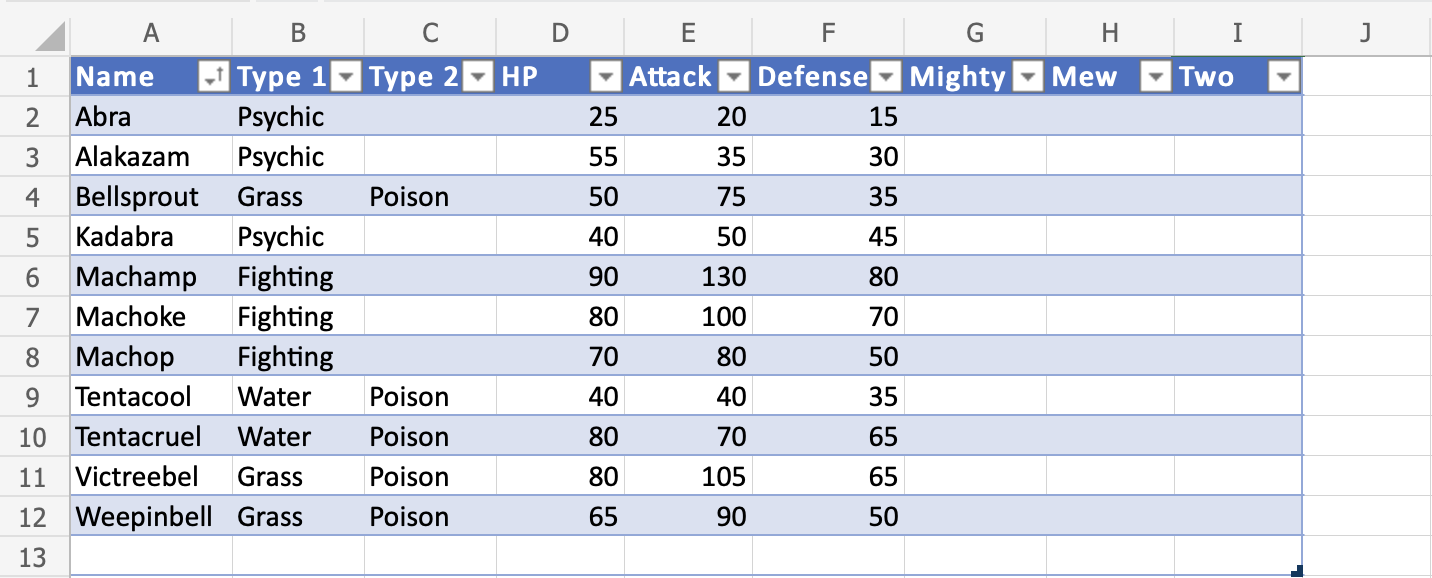Screen dimensions: 1432x578
Task: Open the Mew column filter dropdown
Action: pos(1156,77)
